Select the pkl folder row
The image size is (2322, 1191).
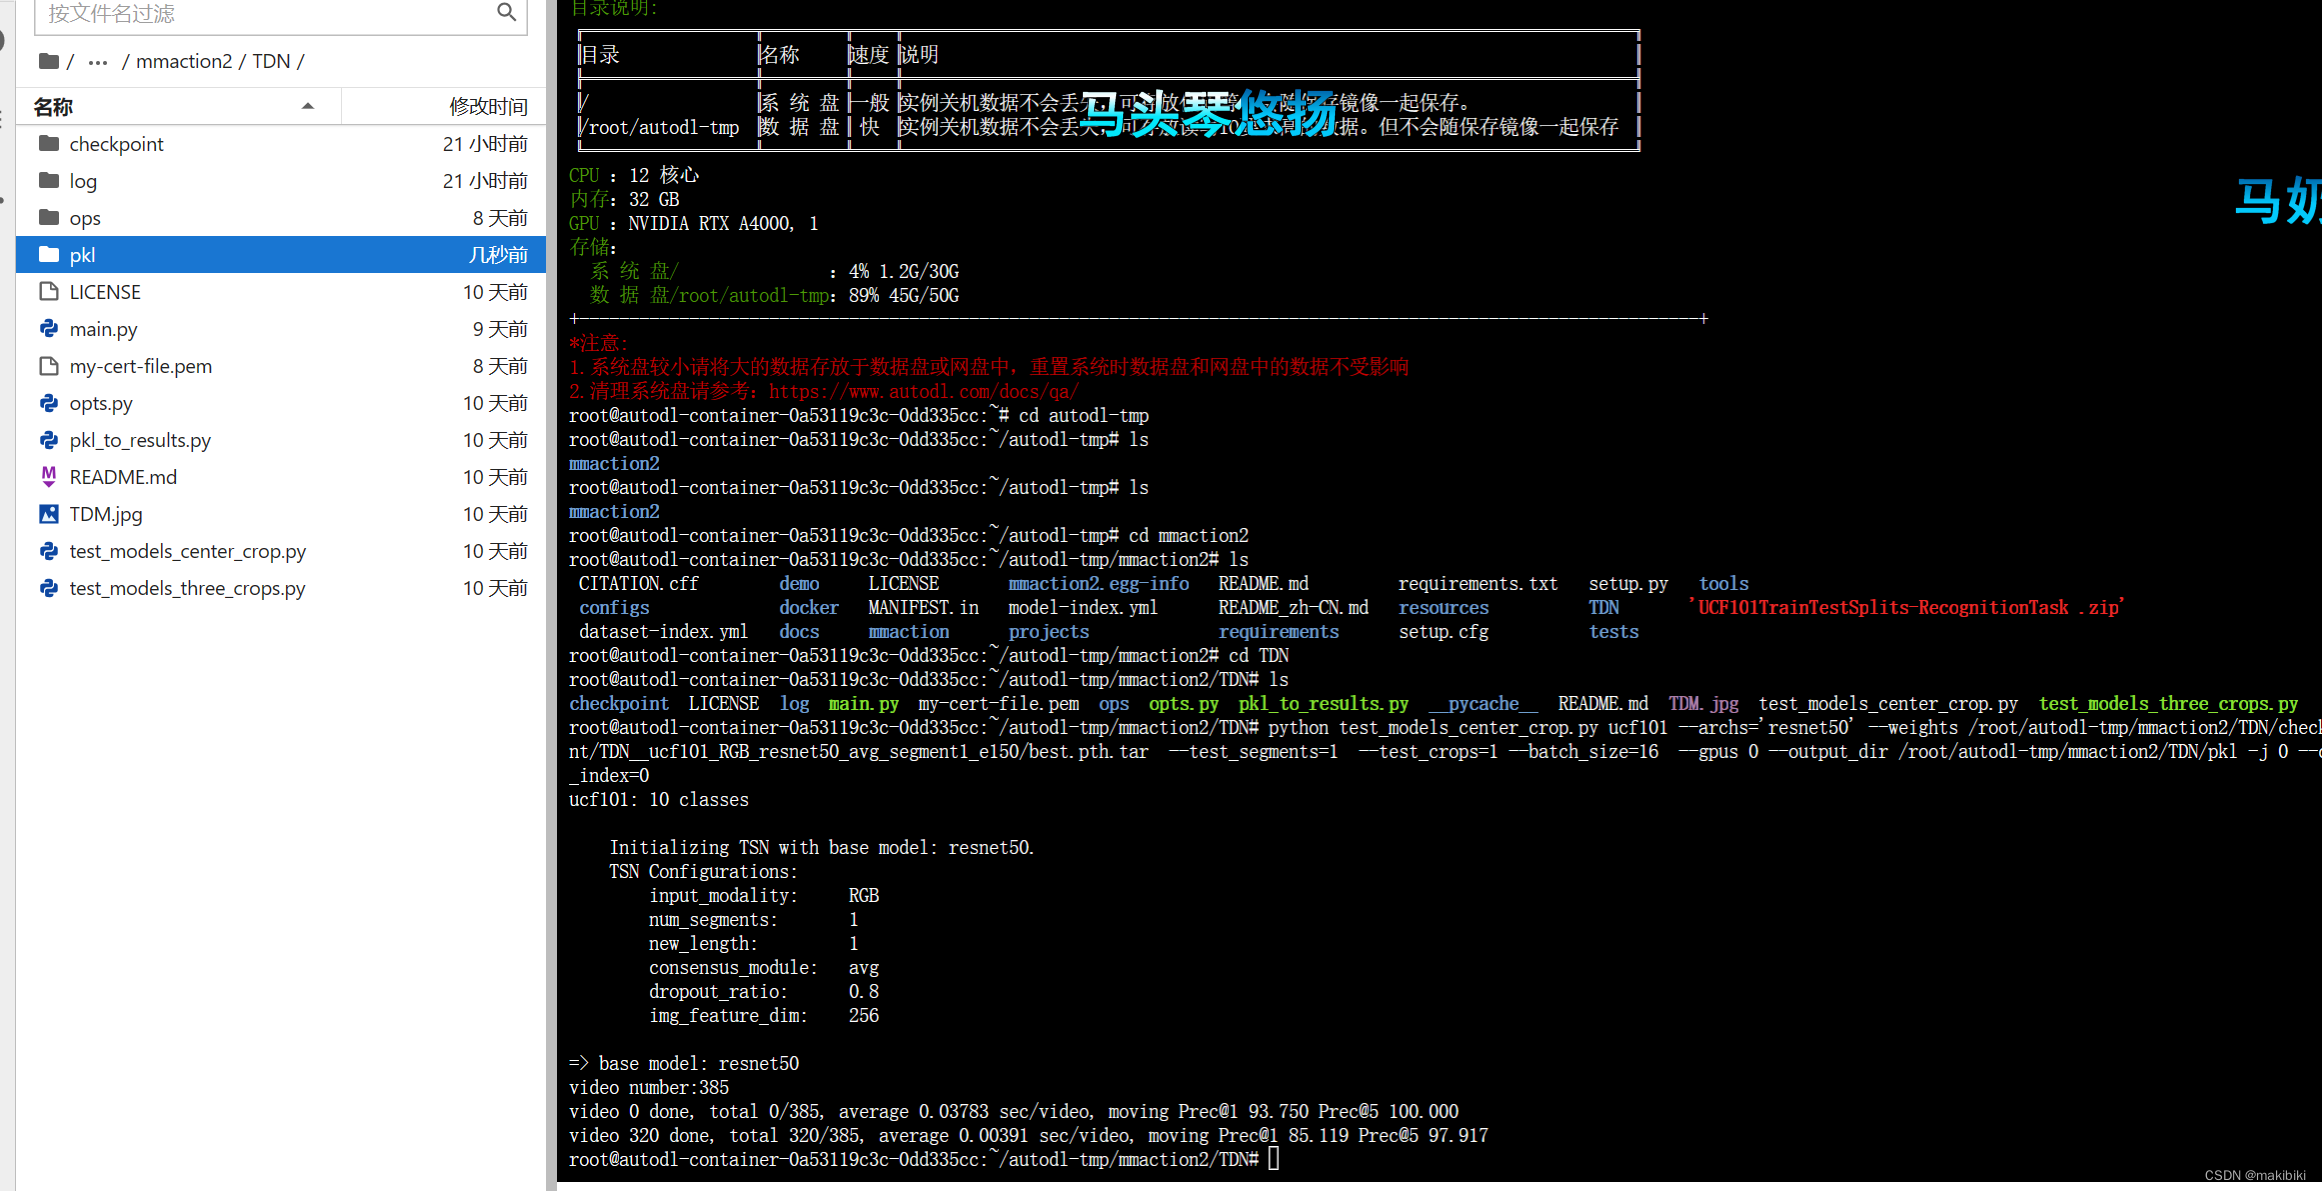pyautogui.click(x=280, y=255)
